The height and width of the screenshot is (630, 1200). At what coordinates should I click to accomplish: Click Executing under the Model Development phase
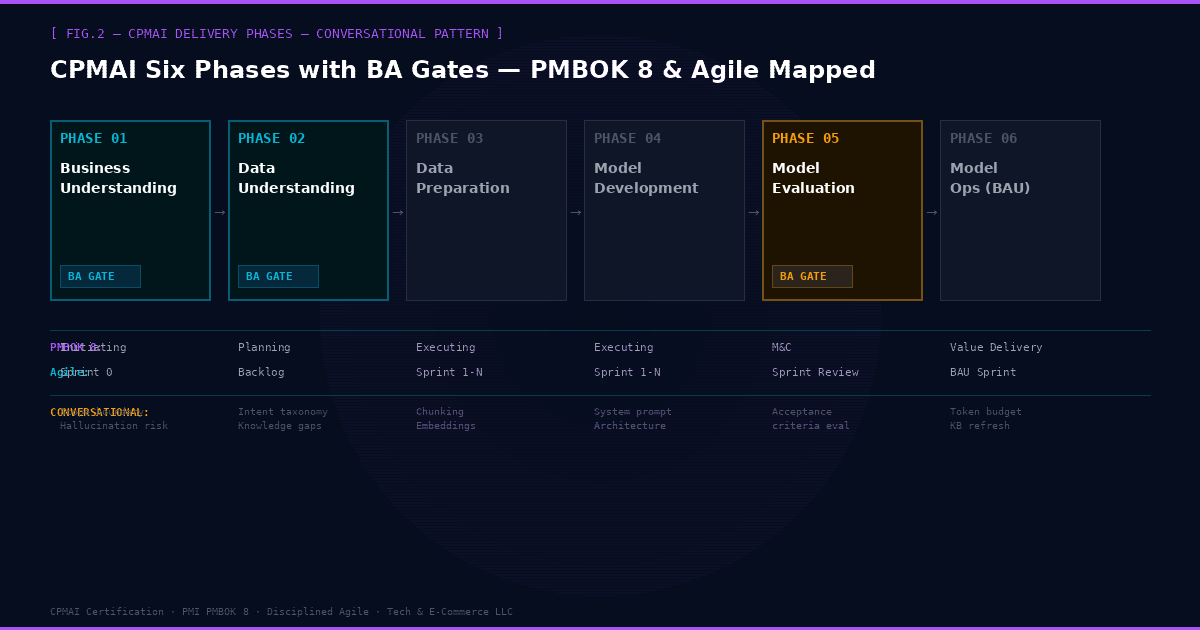click(x=624, y=348)
